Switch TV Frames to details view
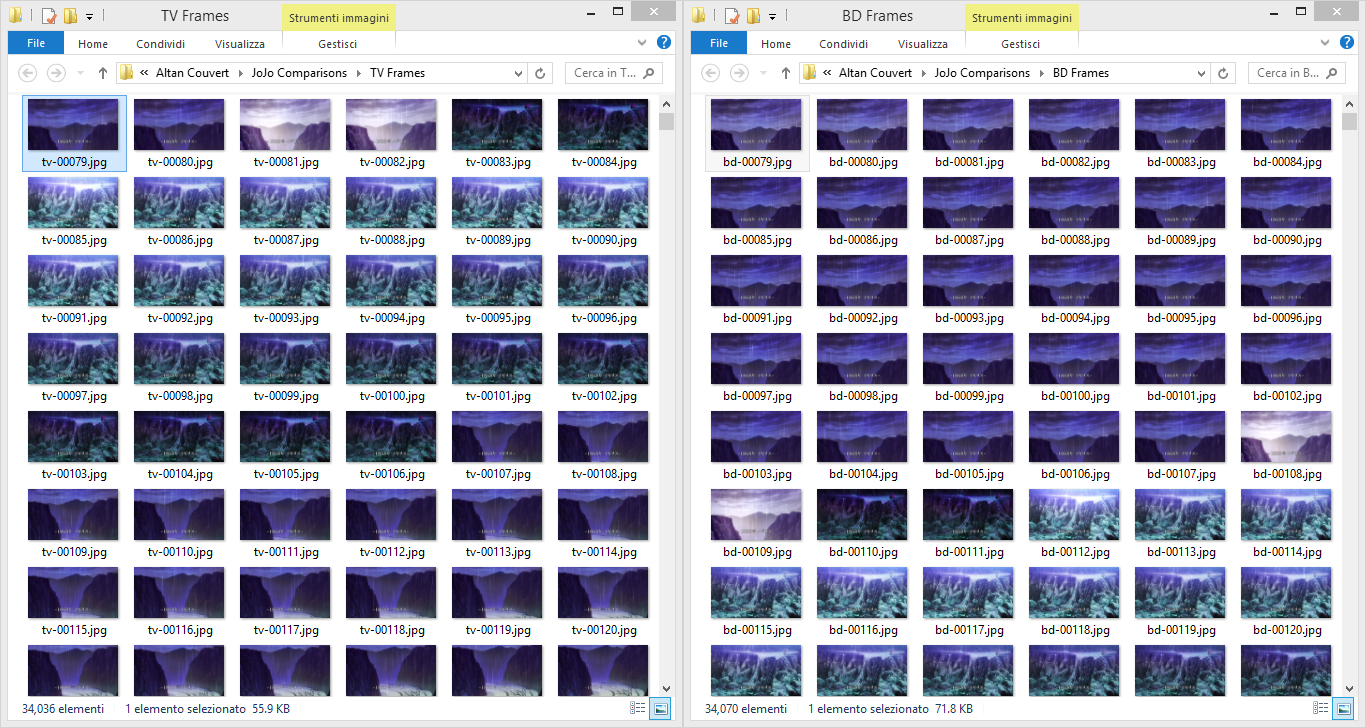 tap(638, 708)
